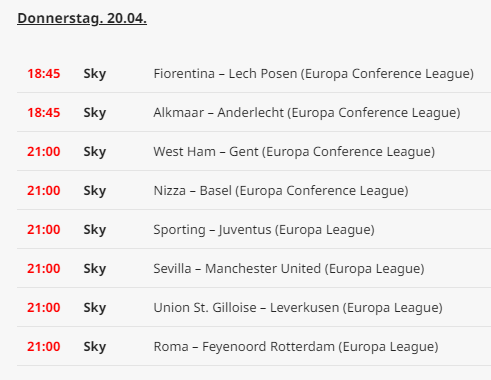The height and width of the screenshot is (380, 491).
Task: Click the Sevilla – Manchester United fixture
Action: click(x=289, y=269)
